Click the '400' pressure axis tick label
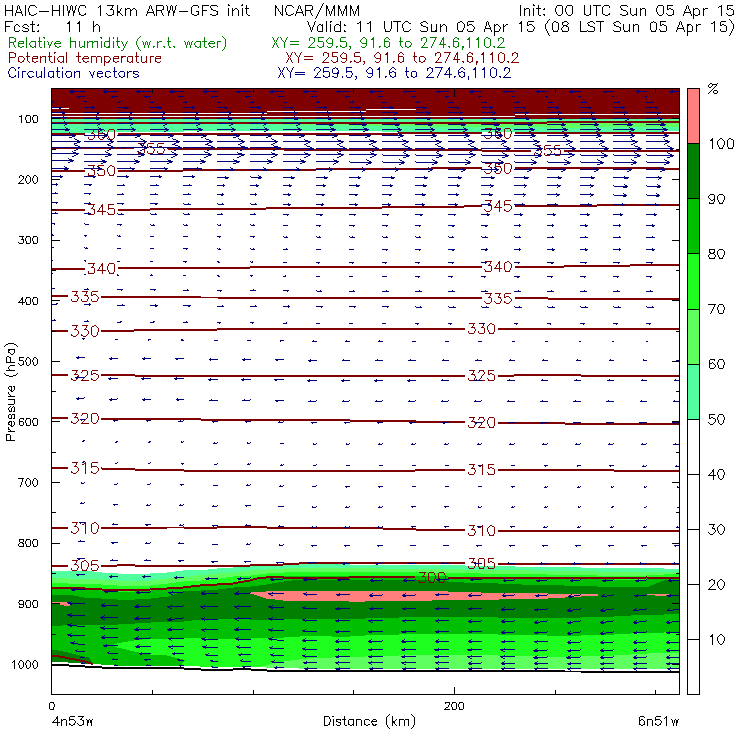The height and width of the screenshot is (740, 740). click(x=28, y=301)
